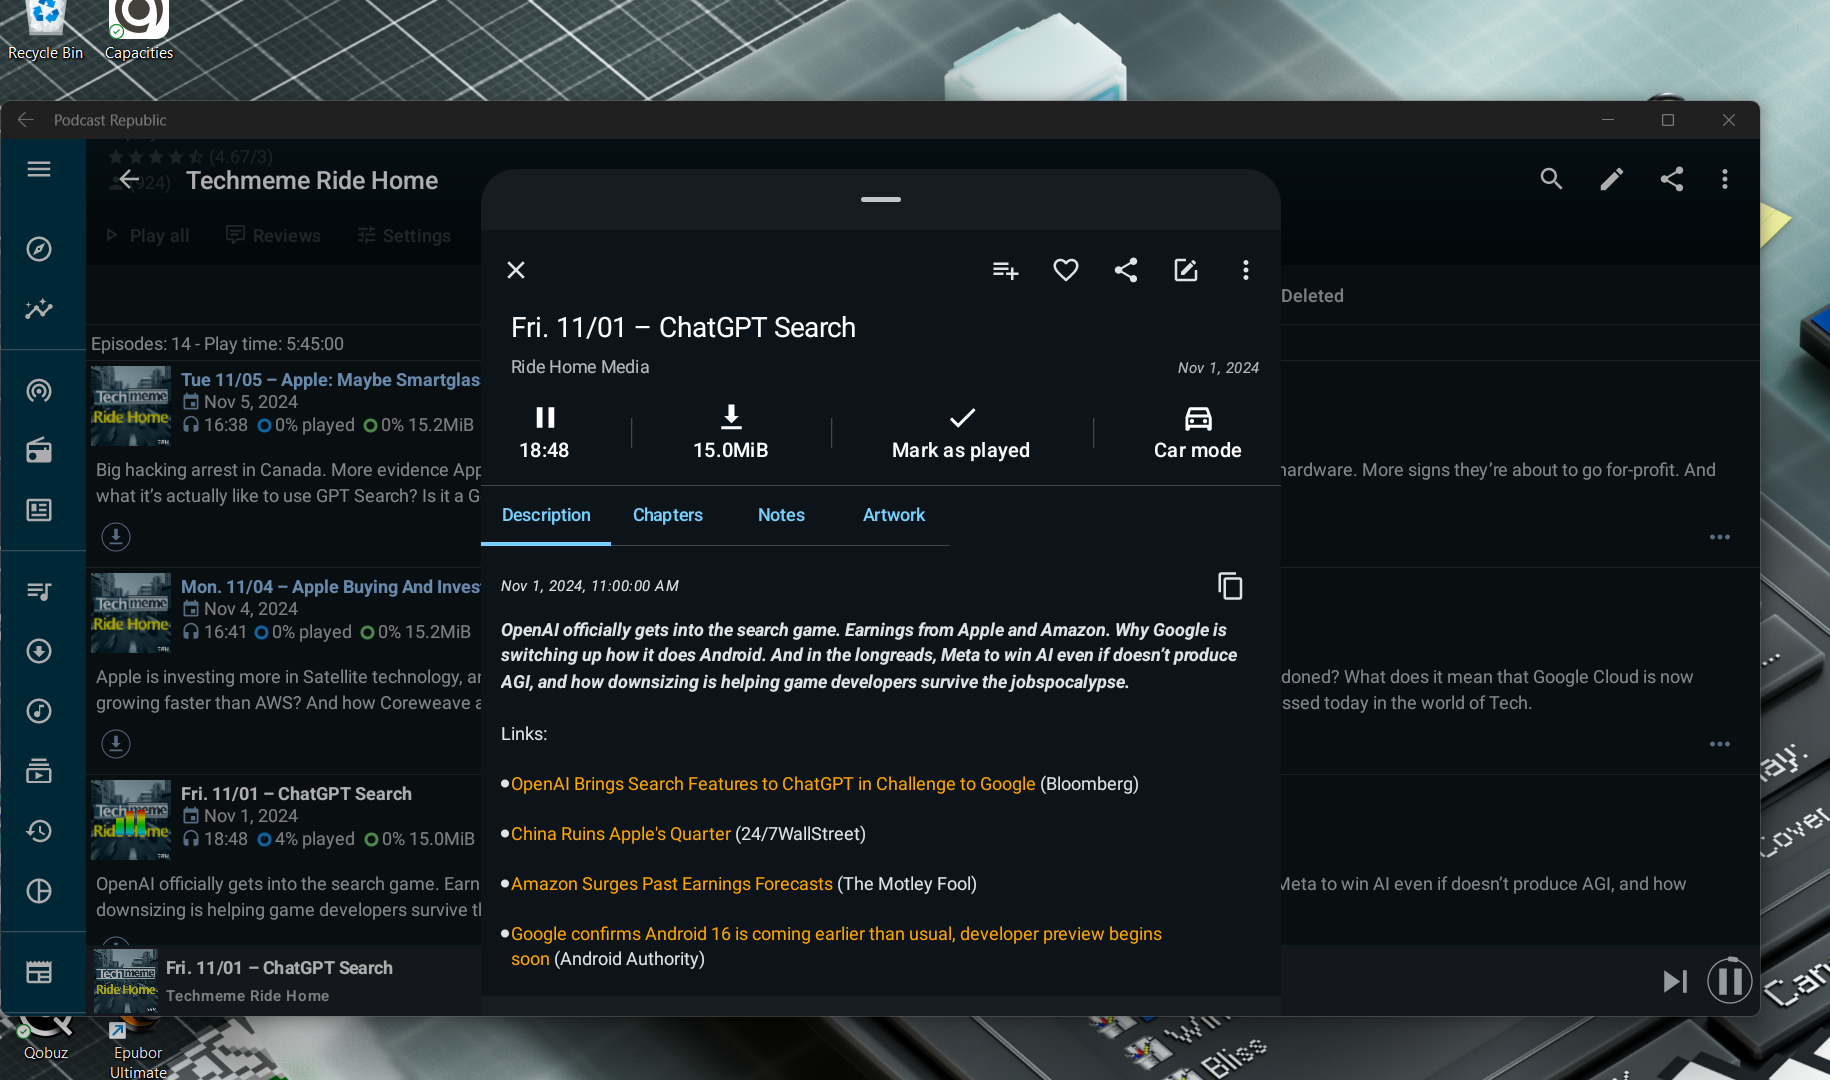Click Mark as played
The height and width of the screenshot is (1080, 1830).
pyautogui.click(x=961, y=432)
